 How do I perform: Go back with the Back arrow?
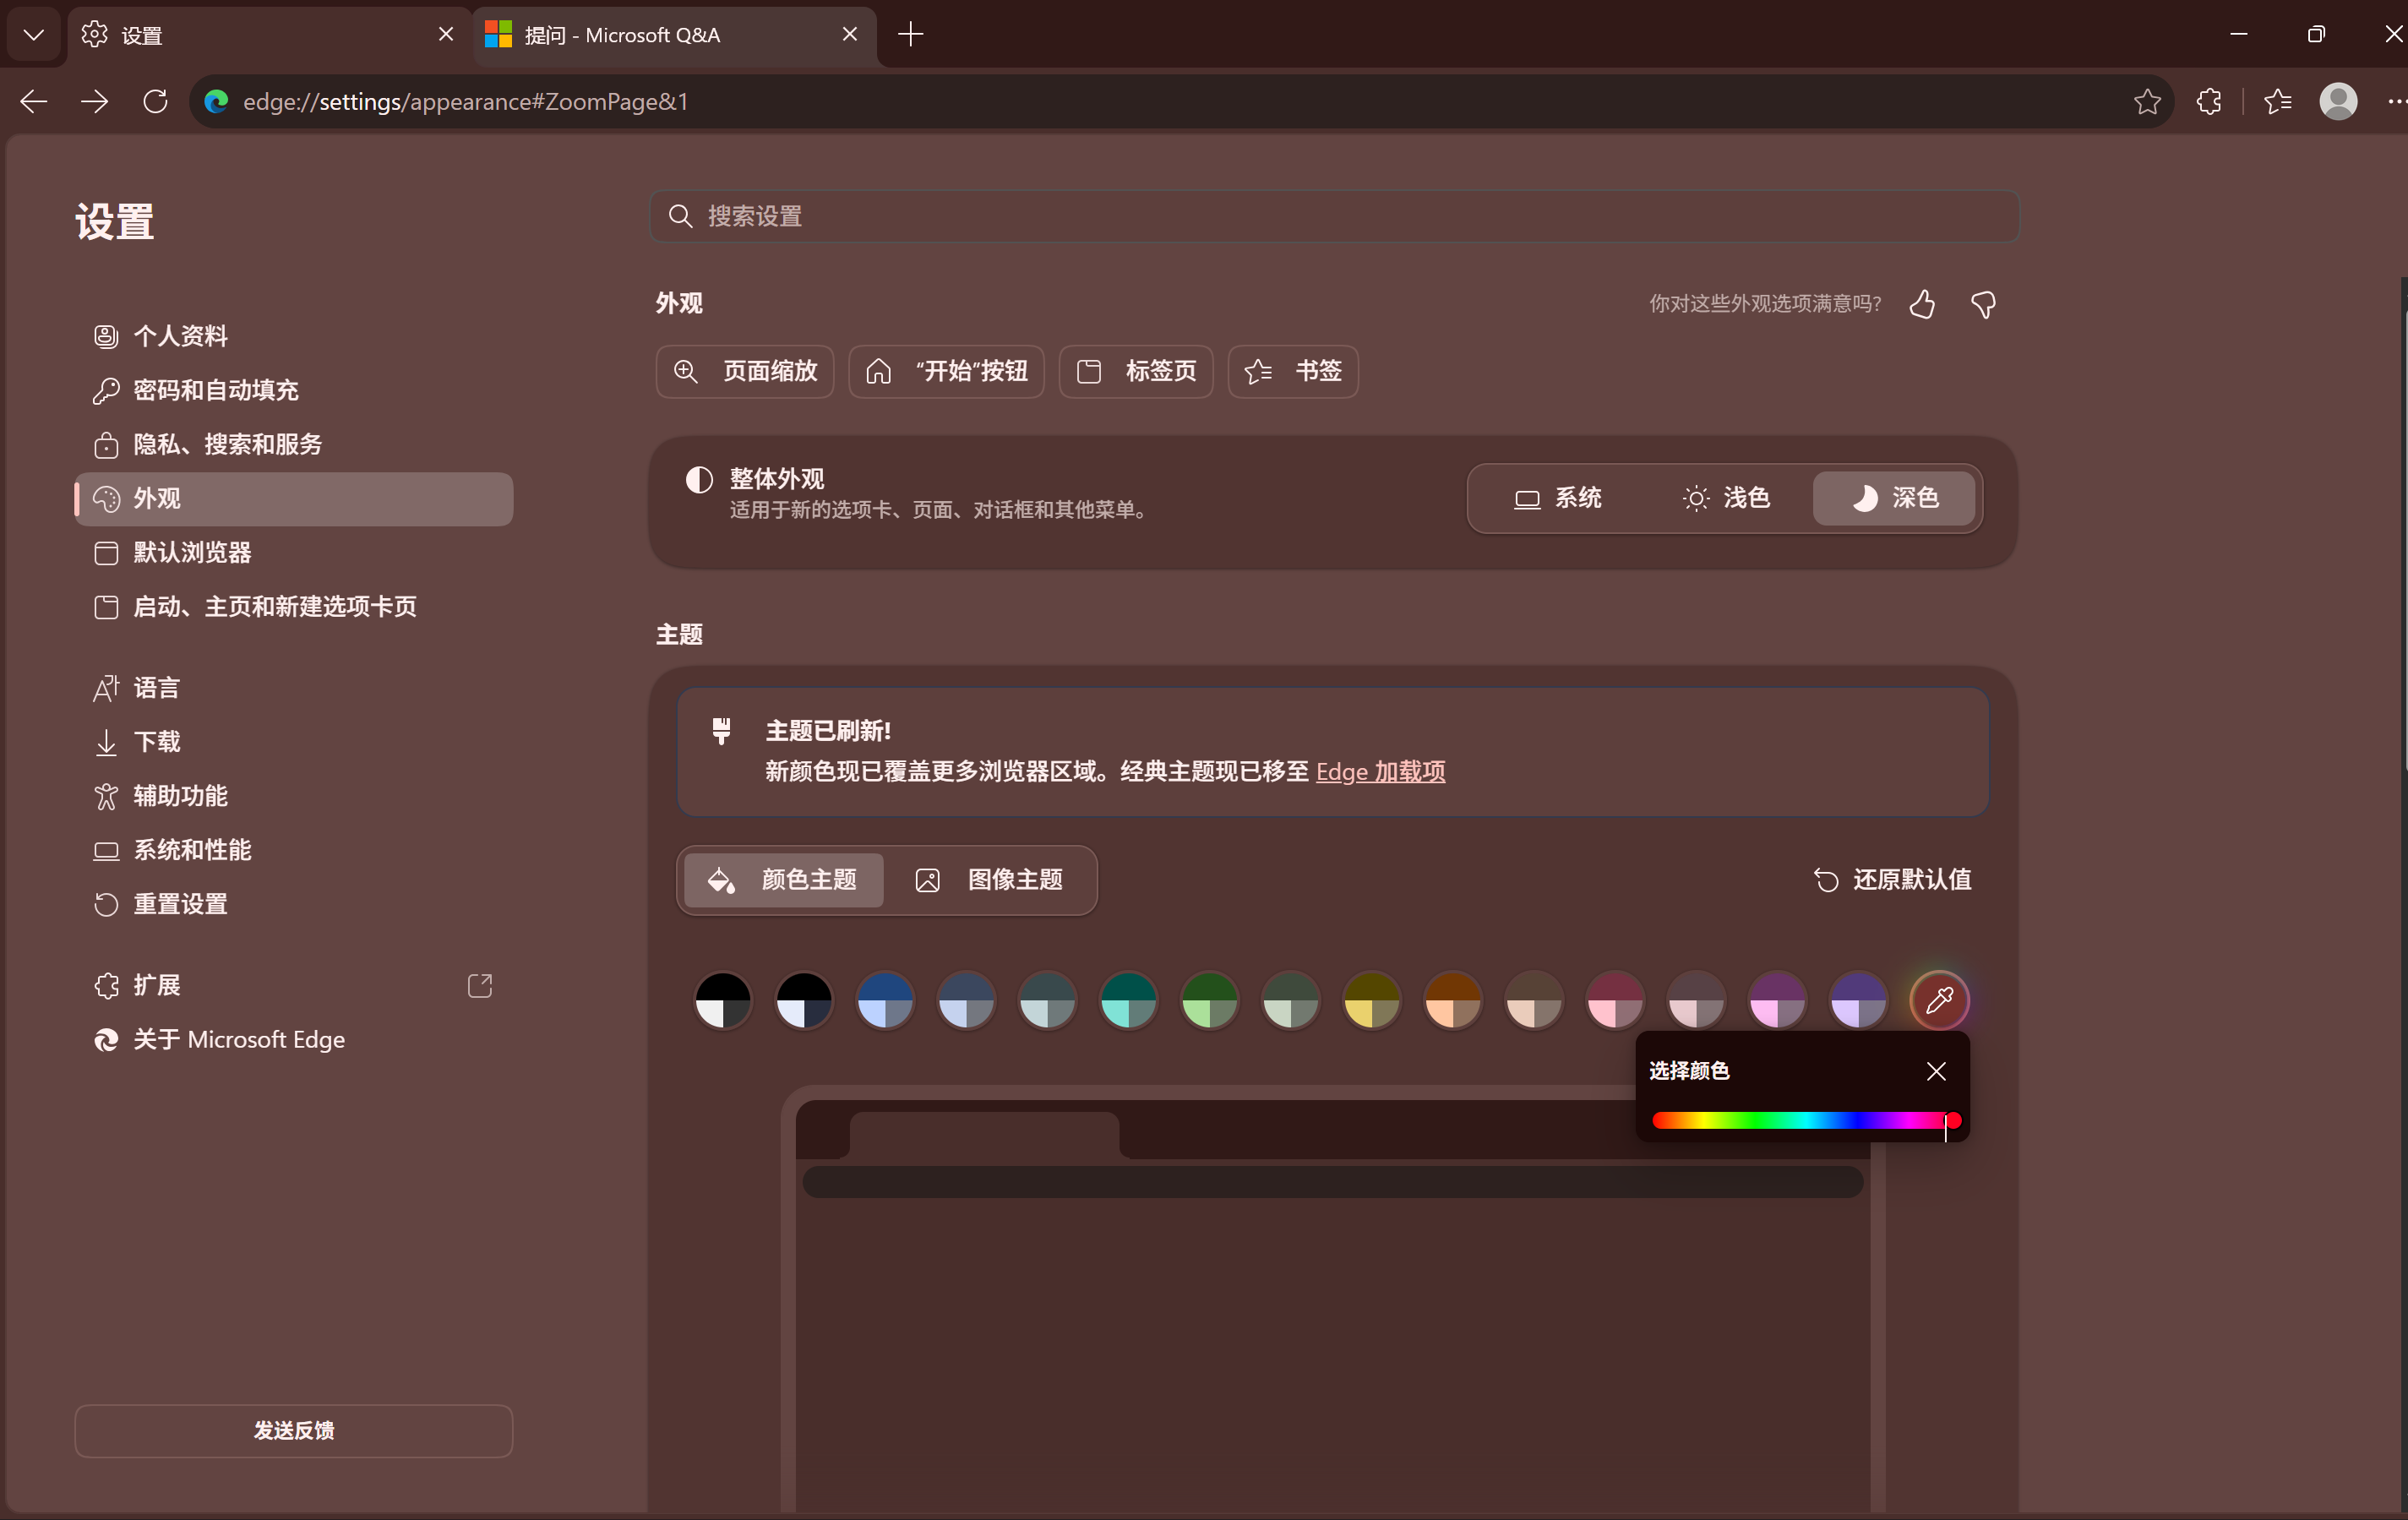(x=34, y=101)
